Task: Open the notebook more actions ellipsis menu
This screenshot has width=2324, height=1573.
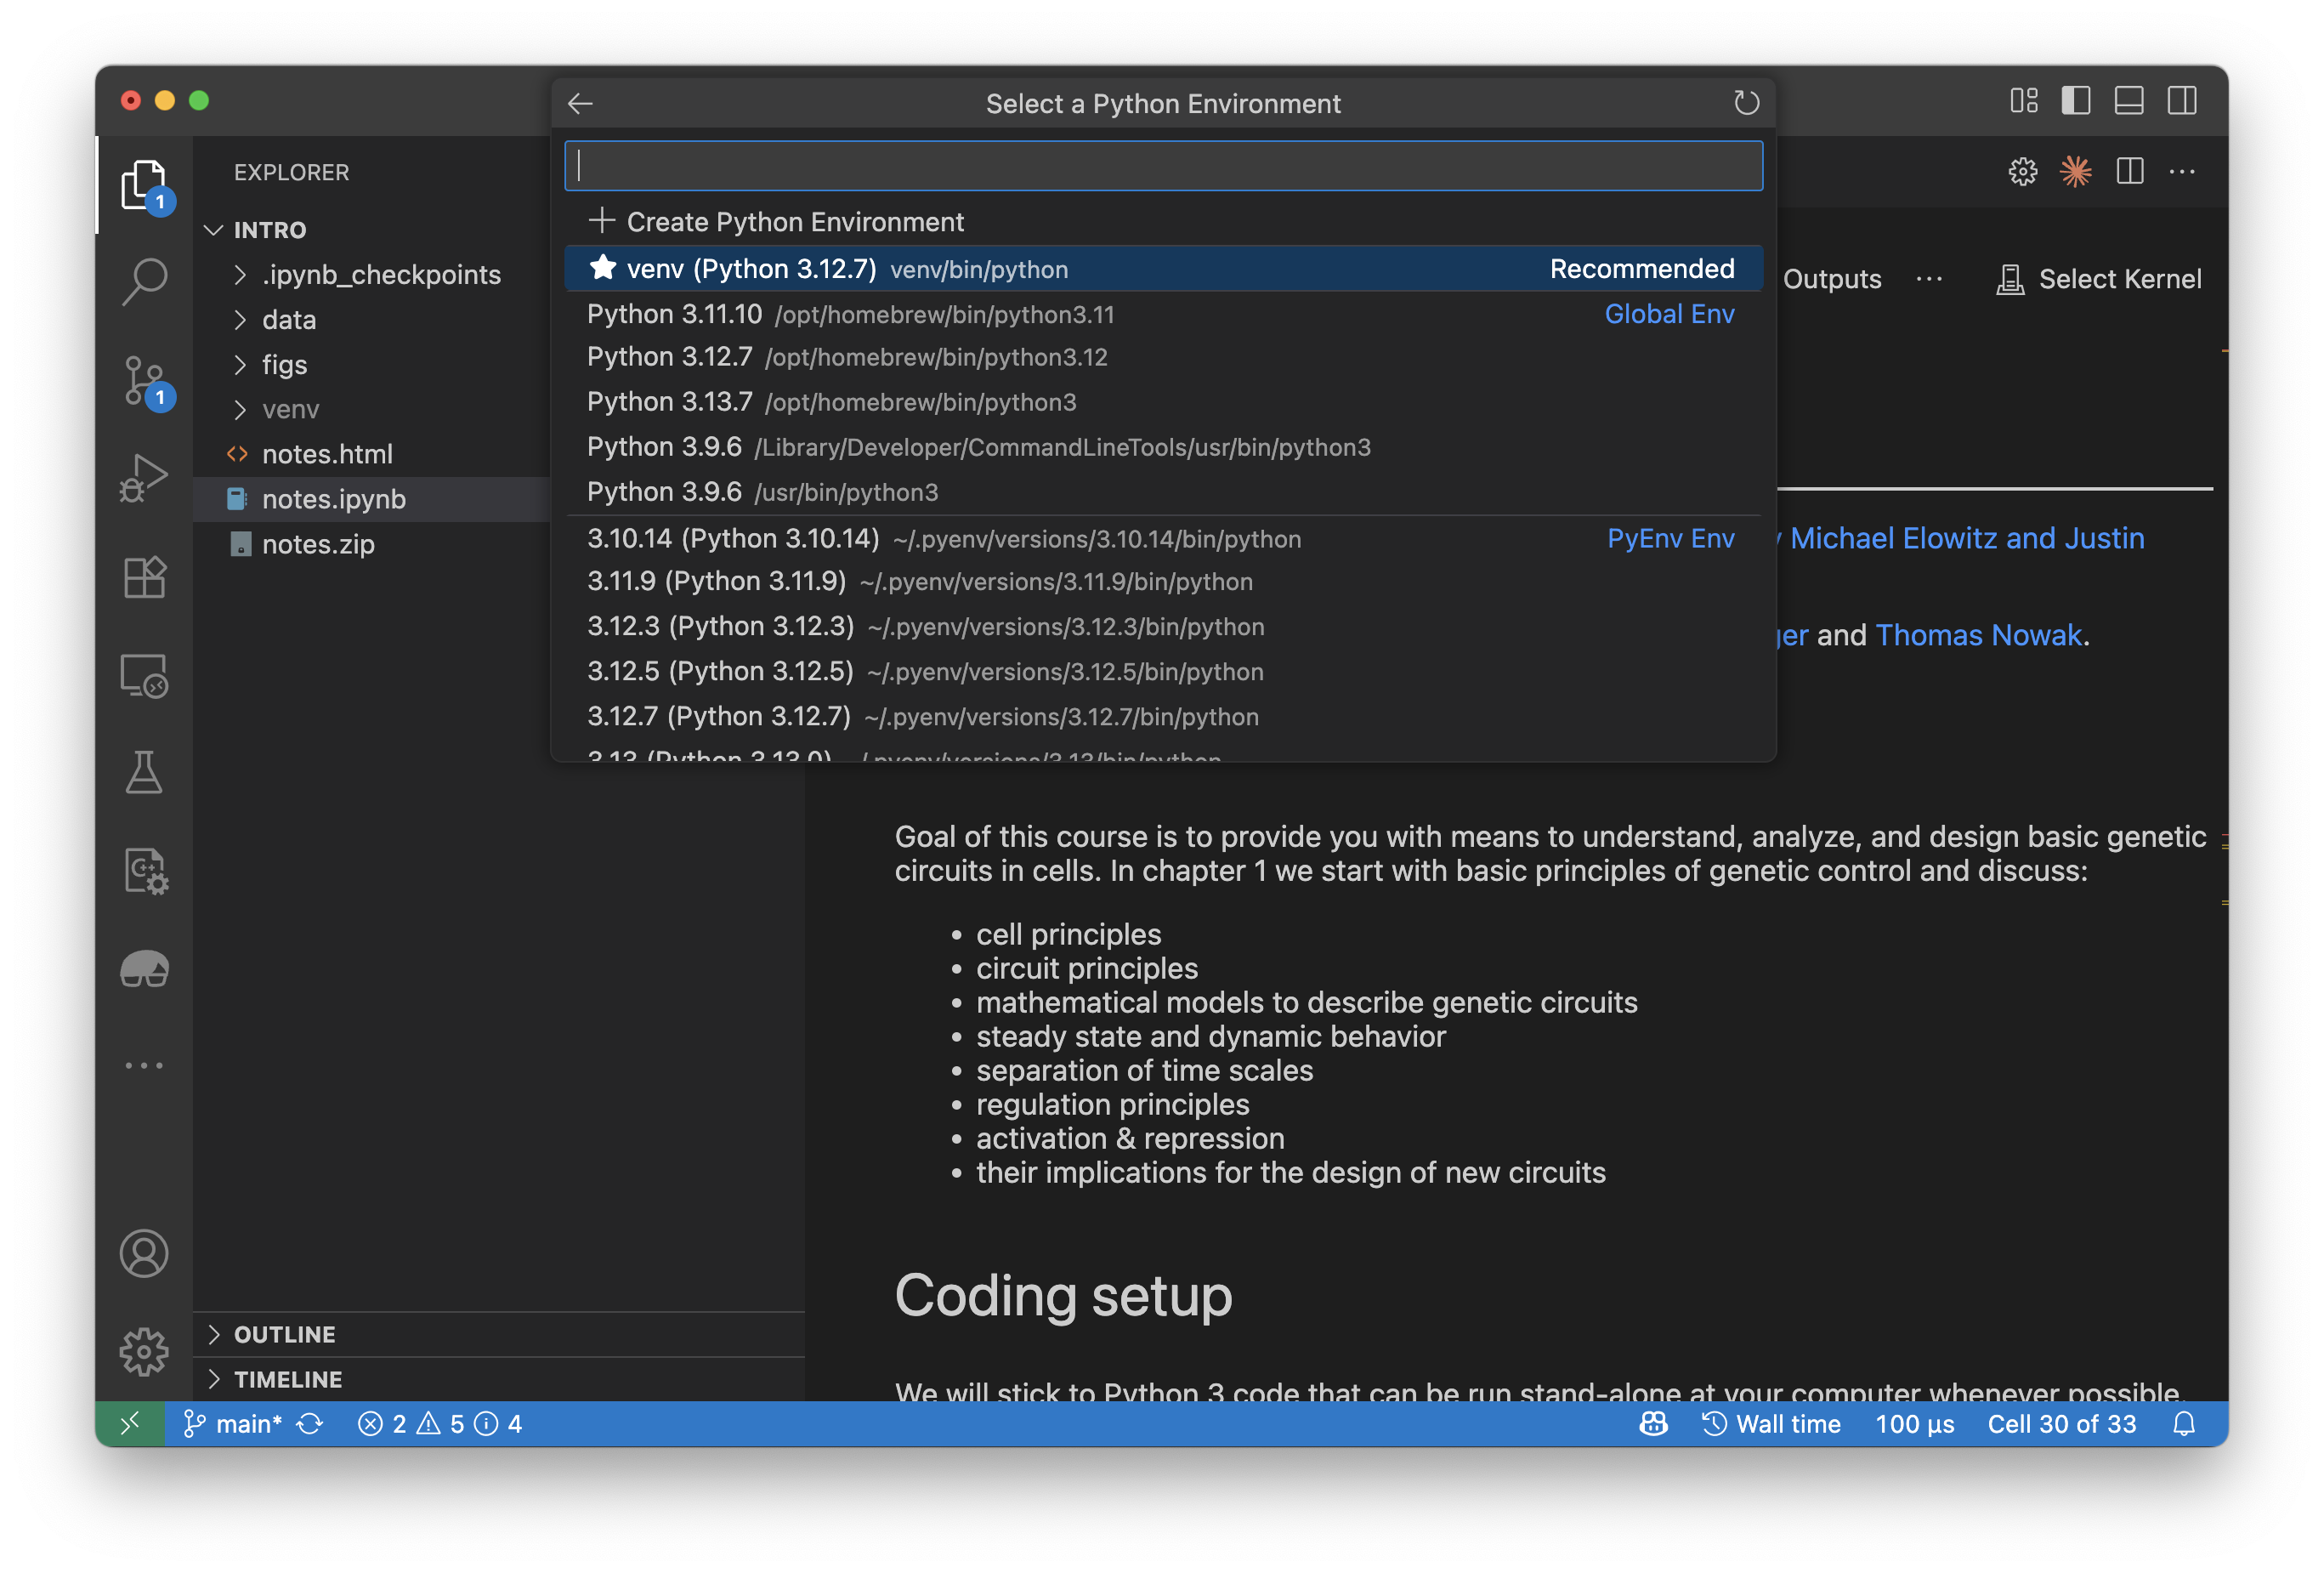Action: 2182,171
